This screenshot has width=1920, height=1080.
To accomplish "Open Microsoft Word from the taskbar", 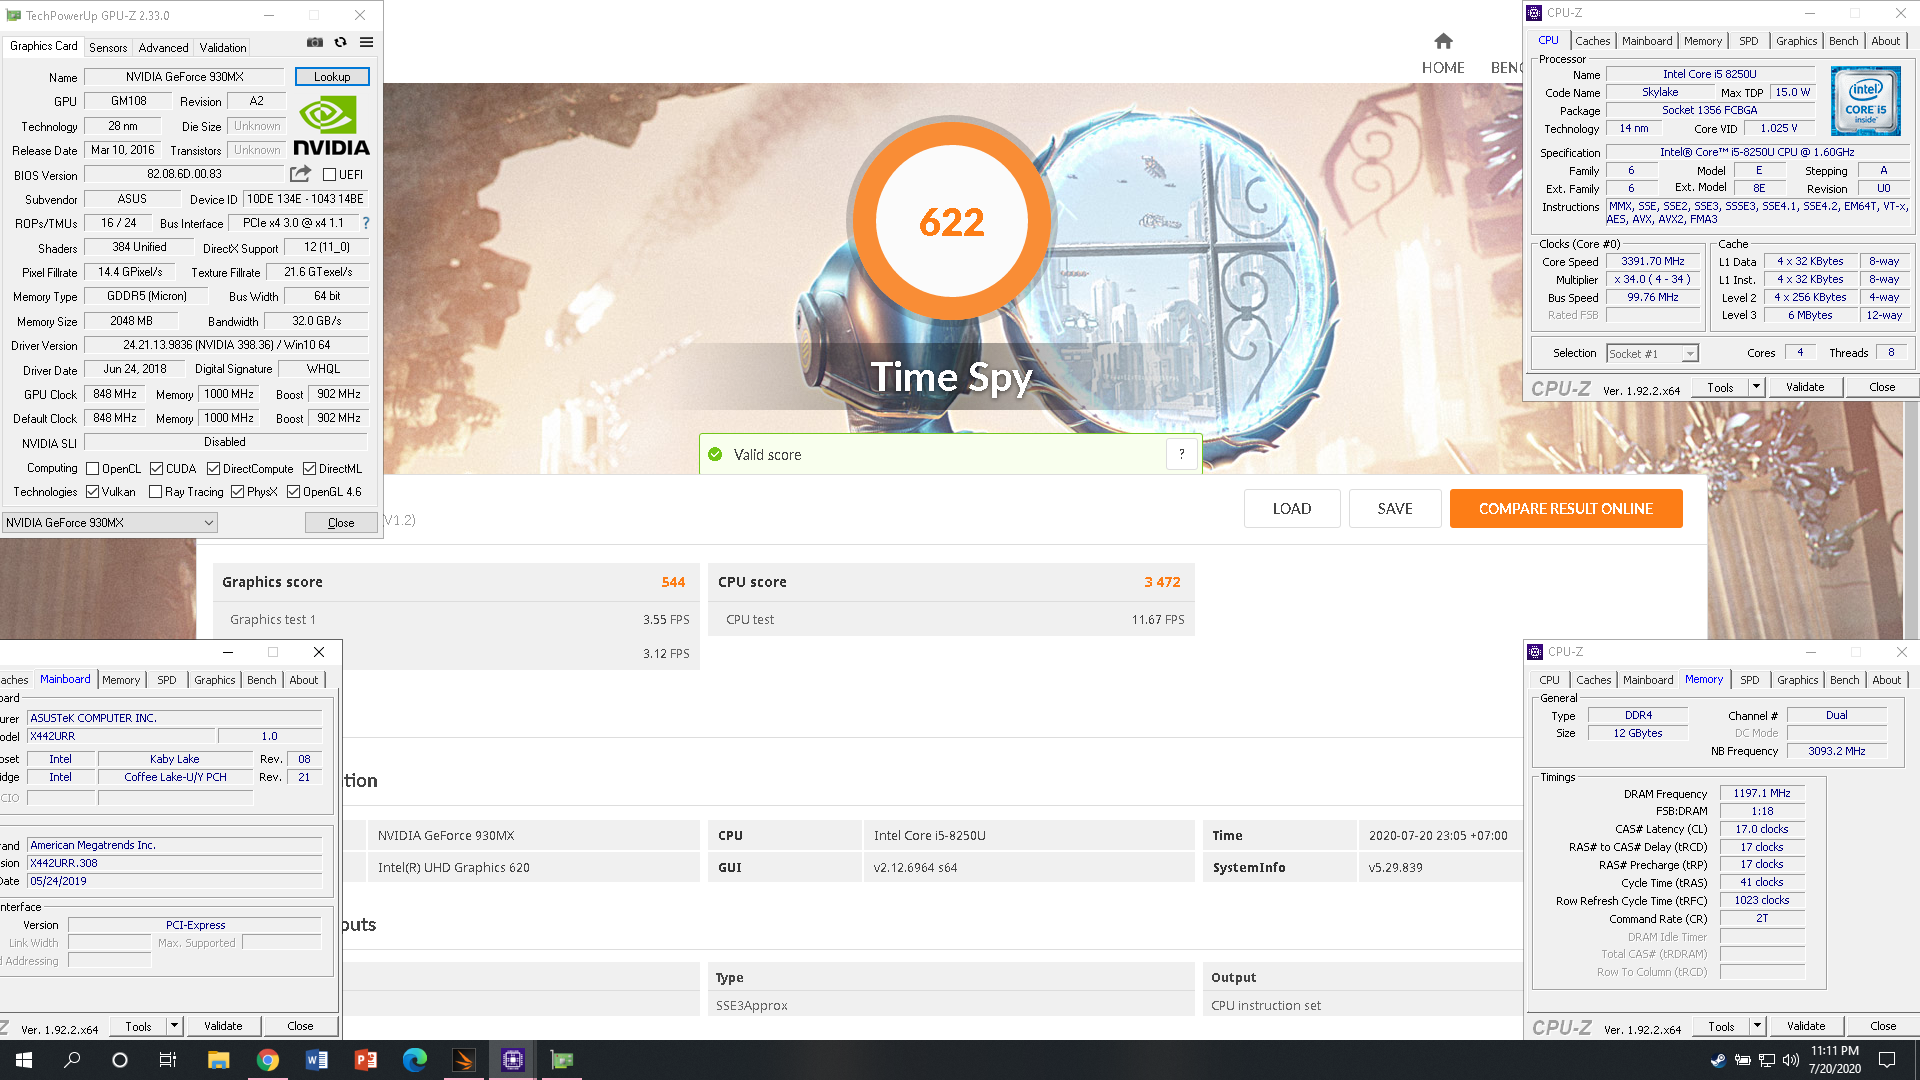I will (x=316, y=1060).
